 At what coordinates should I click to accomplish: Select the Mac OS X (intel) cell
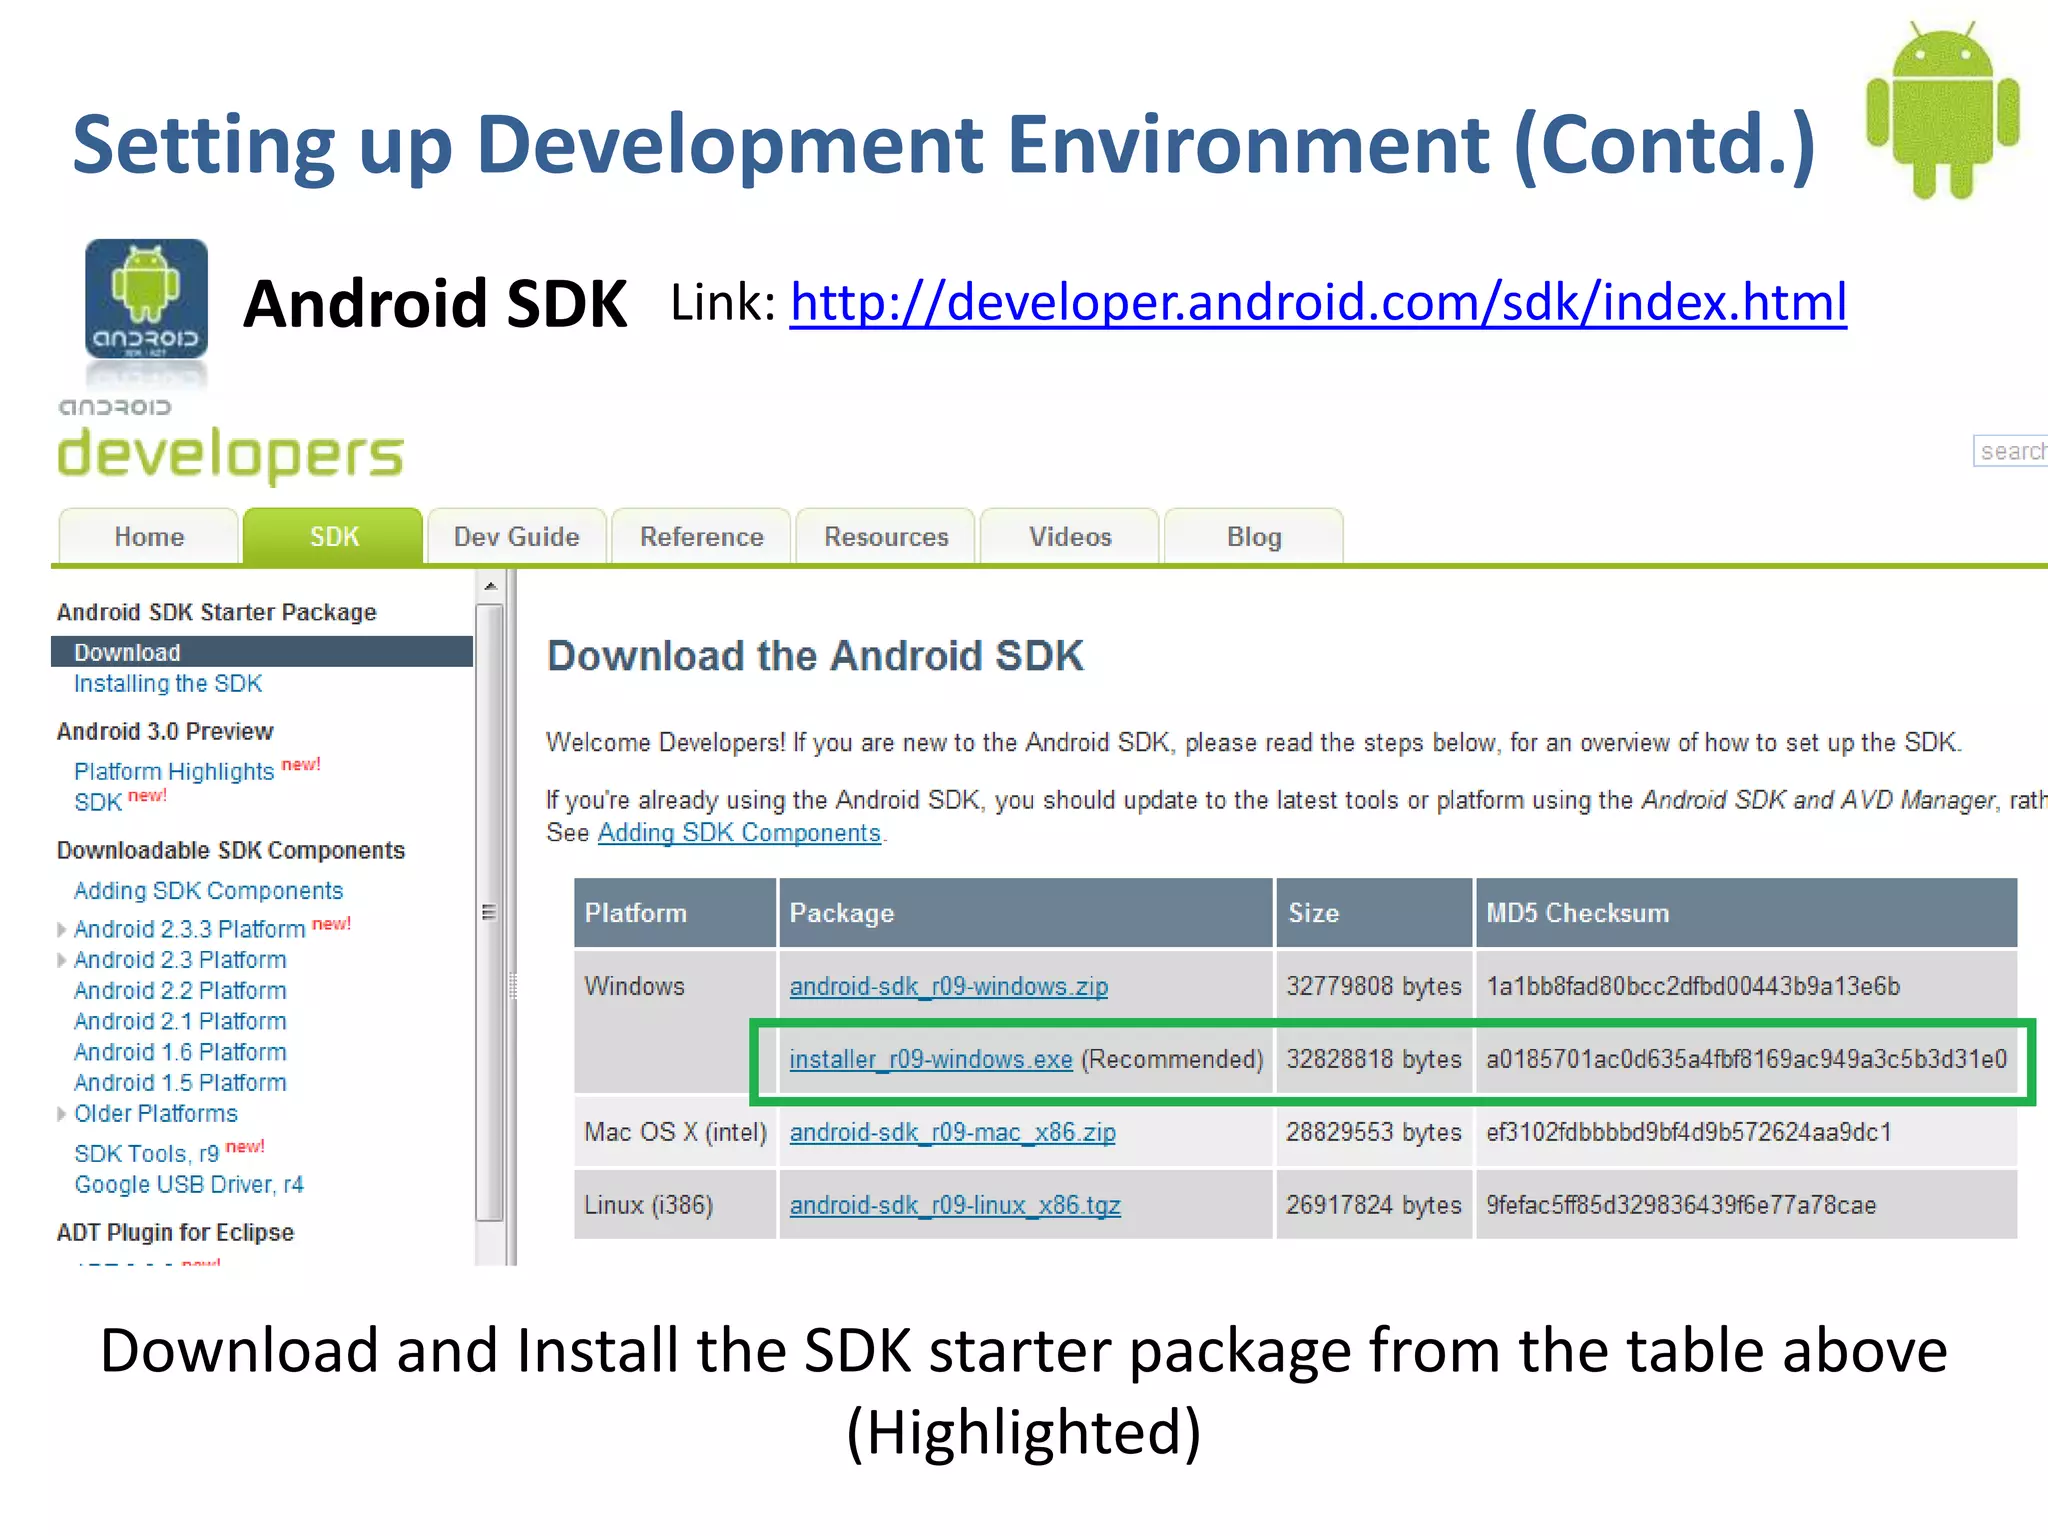point(675,1133)
